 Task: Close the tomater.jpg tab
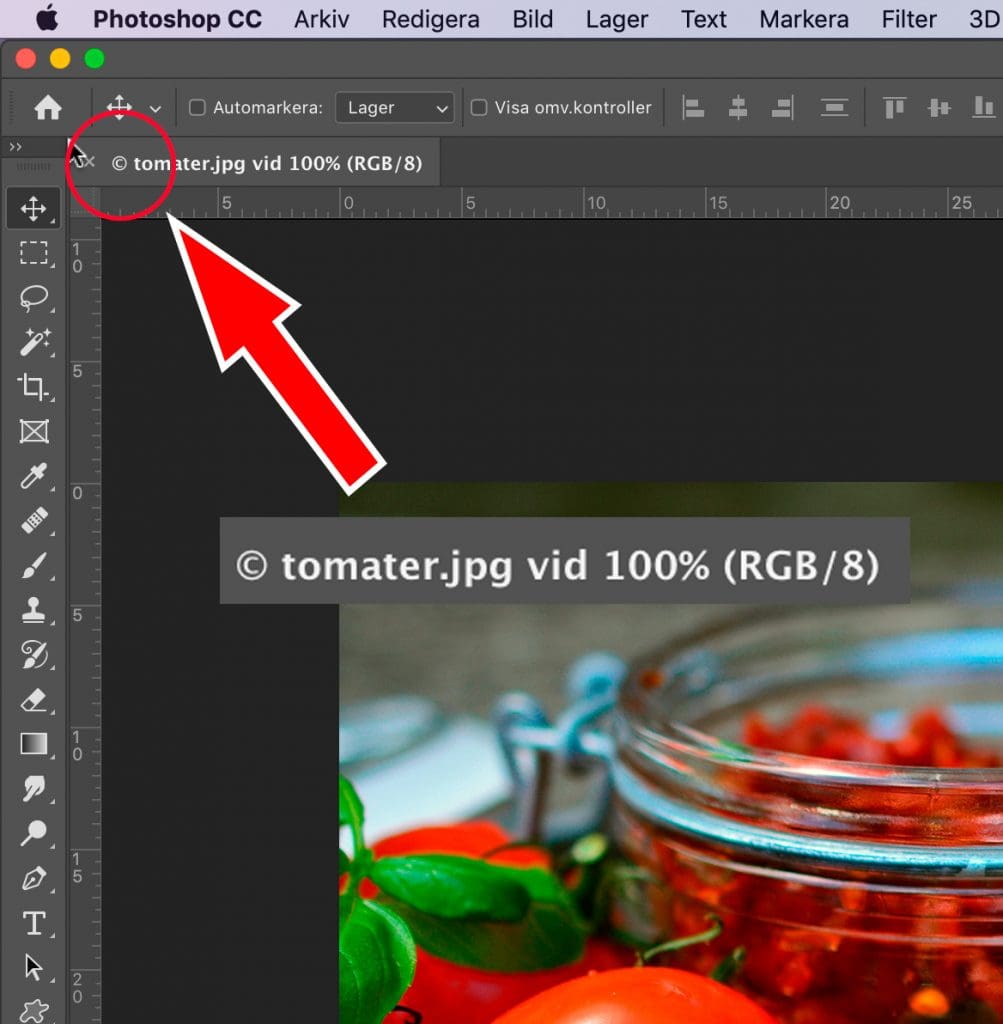(x=89, y=161)
